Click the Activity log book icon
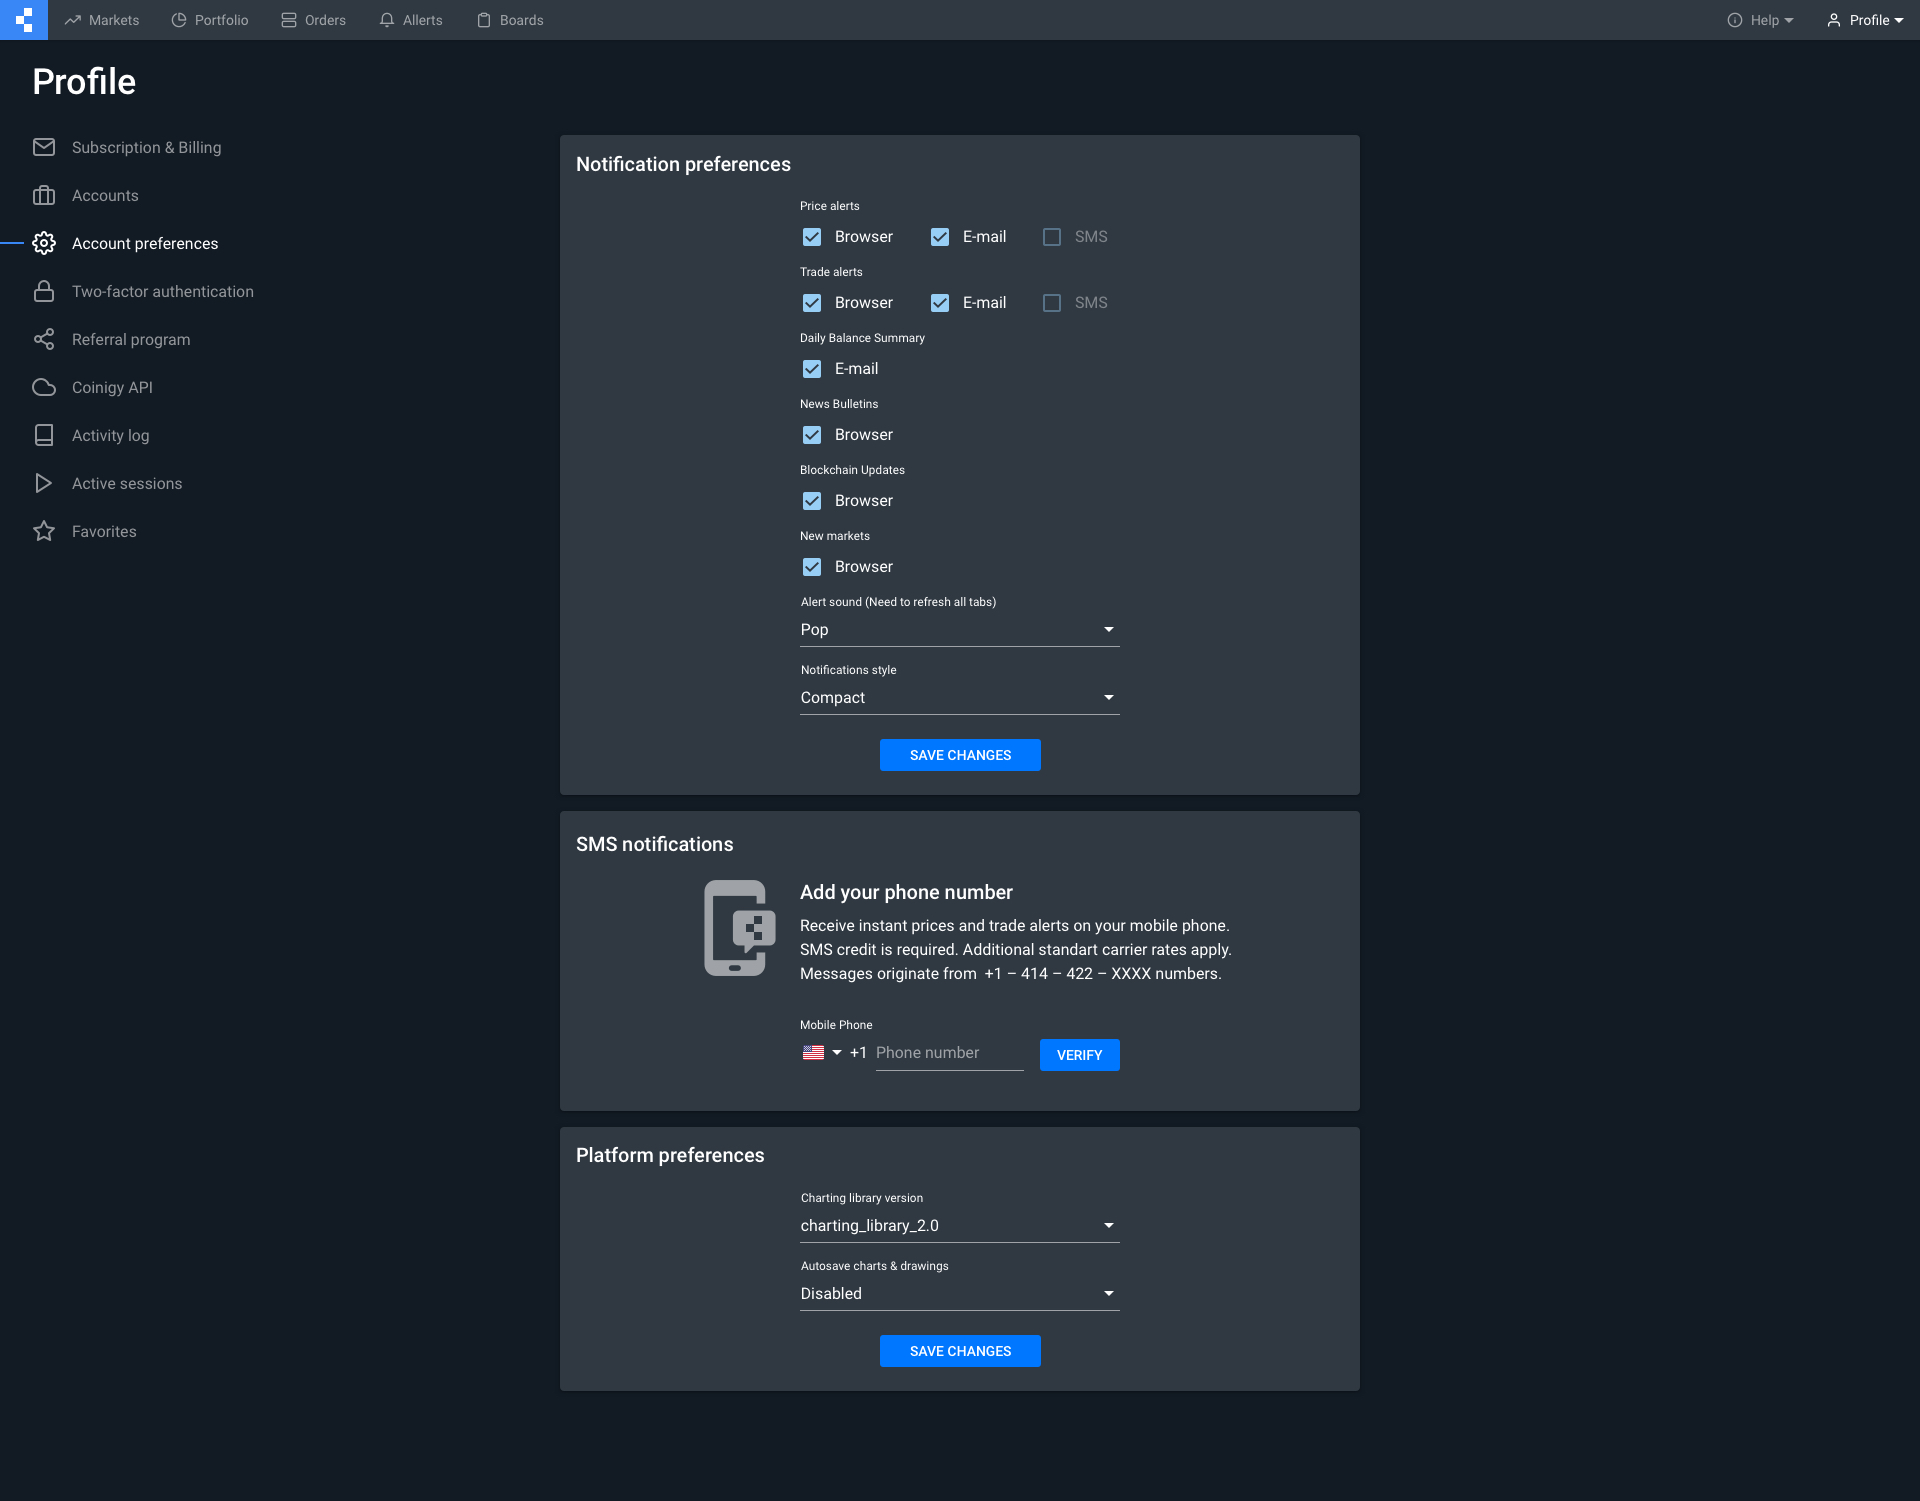This screenshot has height=1501, width=1920. click(44, 435)
